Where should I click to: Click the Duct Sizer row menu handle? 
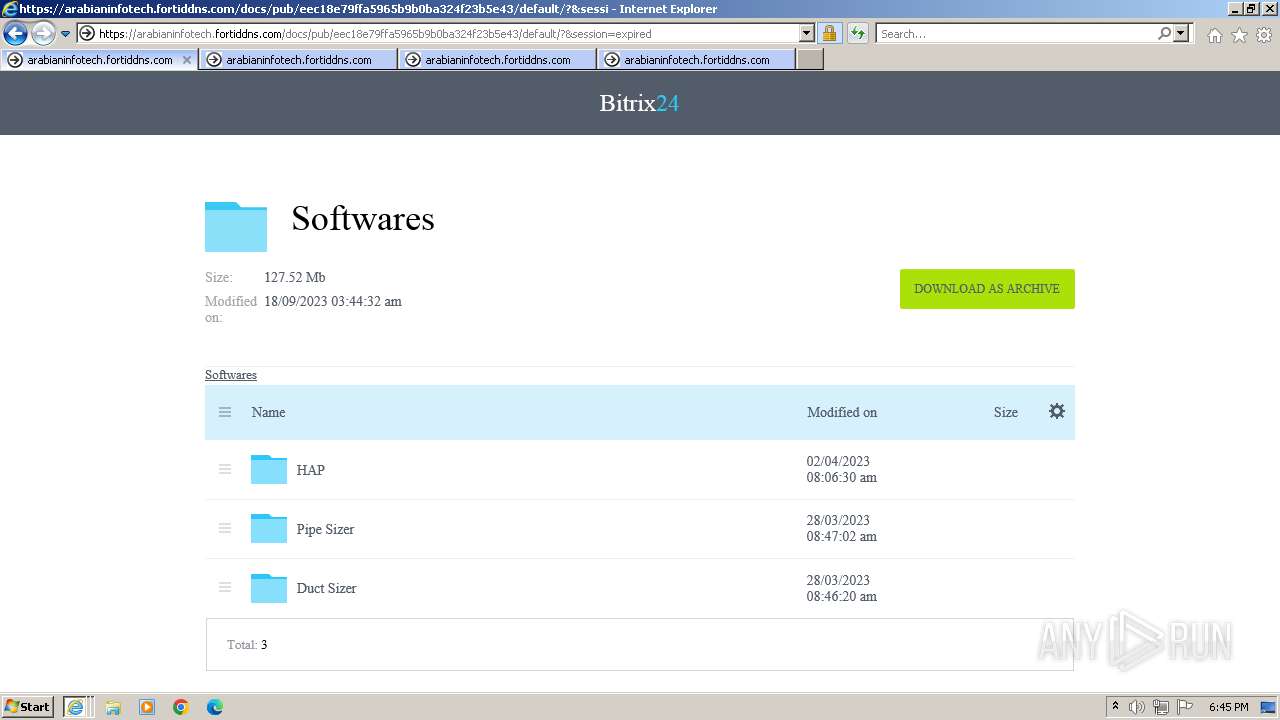click(225, 587)
